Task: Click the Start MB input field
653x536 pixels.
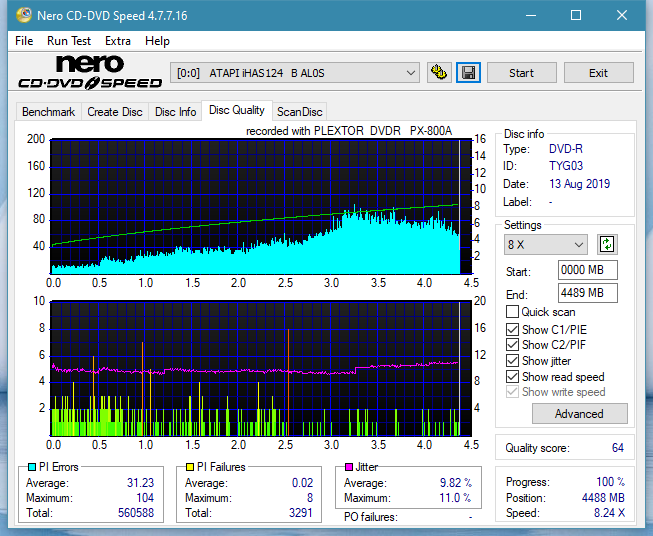Action: pos(587,270)
